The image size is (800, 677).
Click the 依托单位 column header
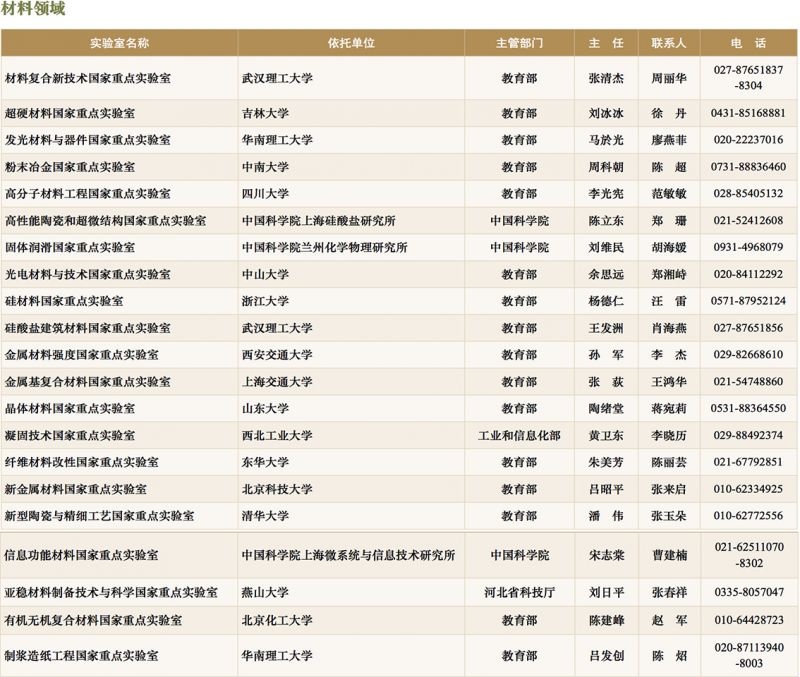point(350,43)
